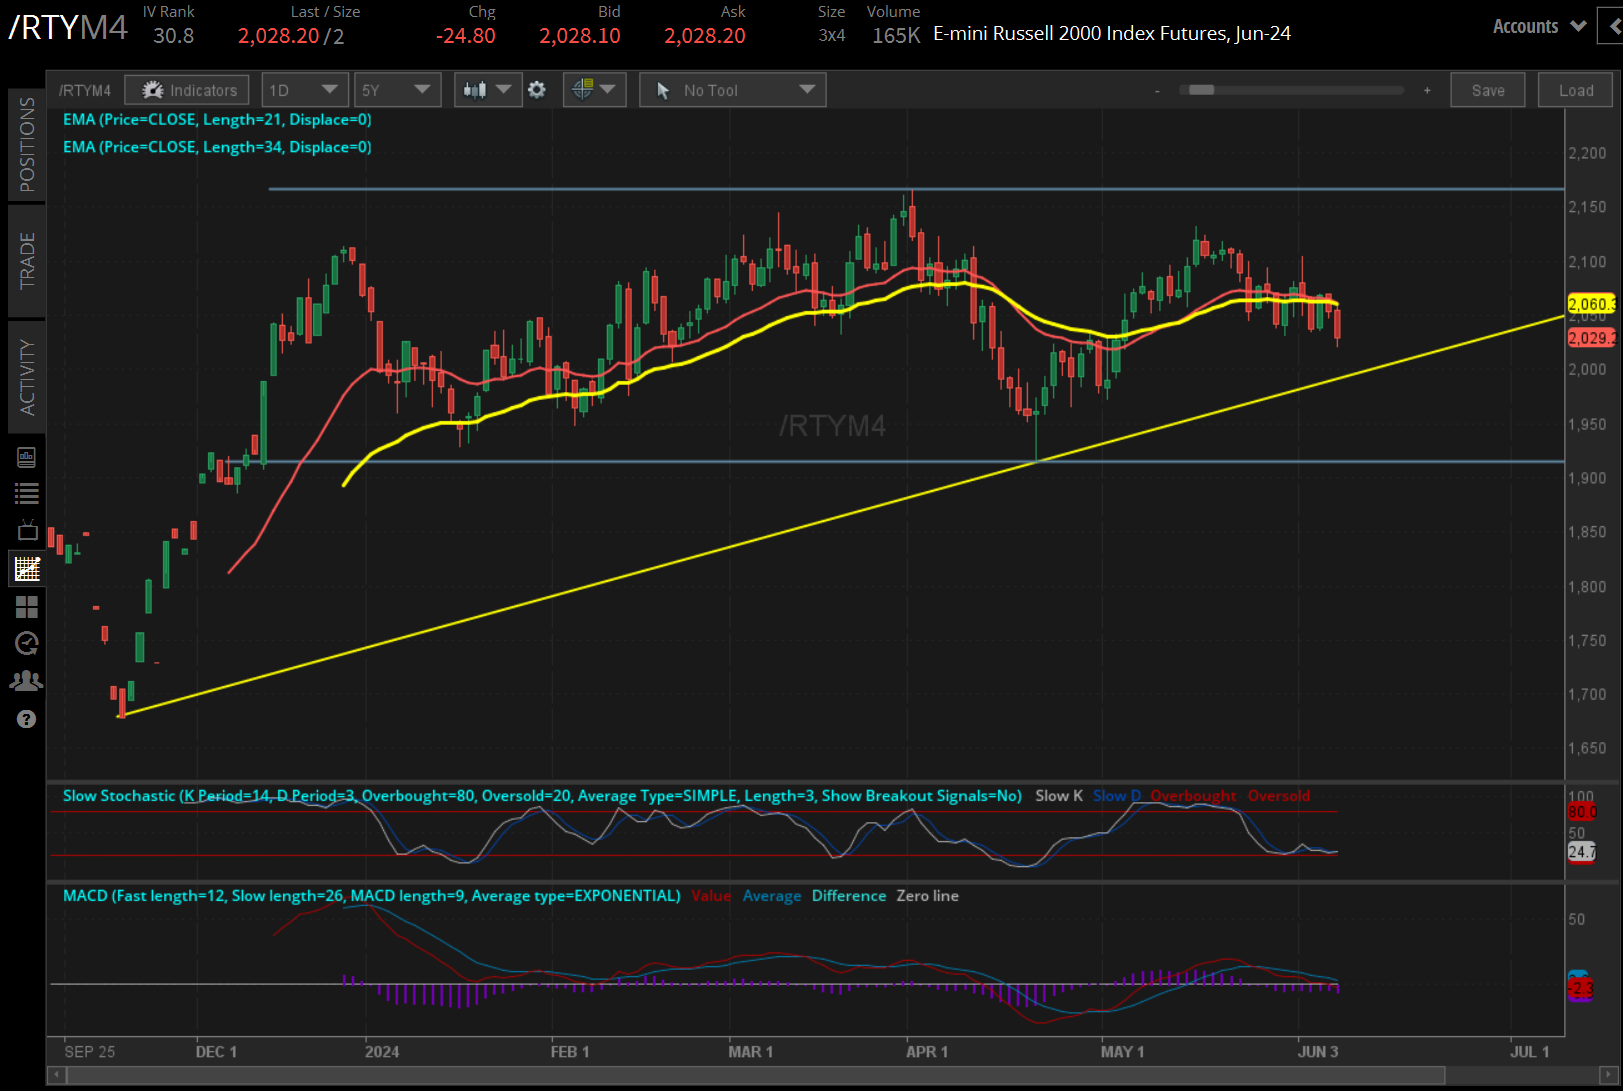The image size is (1623, 1091).
Task: Open the Indicators dialog
Action: (186, 89)
